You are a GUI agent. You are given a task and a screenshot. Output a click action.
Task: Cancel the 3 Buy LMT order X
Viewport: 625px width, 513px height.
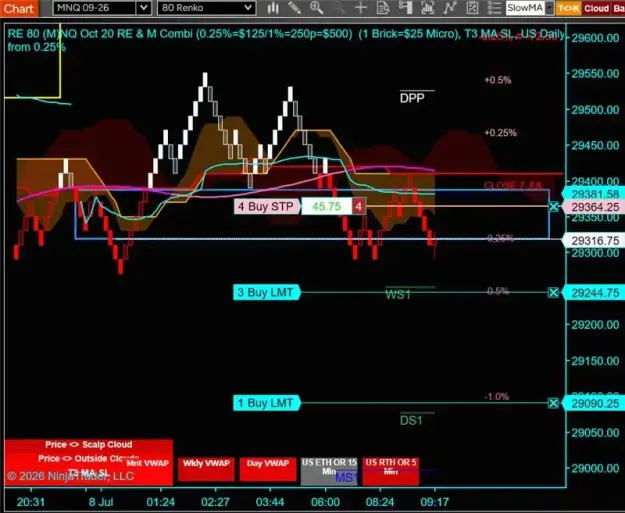553,293
